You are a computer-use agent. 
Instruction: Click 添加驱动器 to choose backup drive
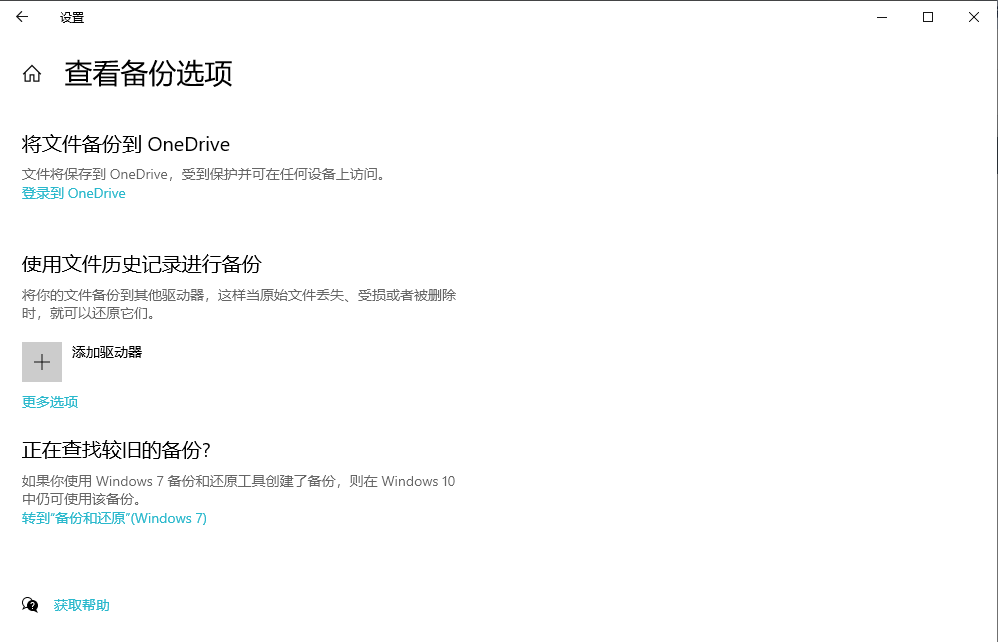(x=109, y=354)
